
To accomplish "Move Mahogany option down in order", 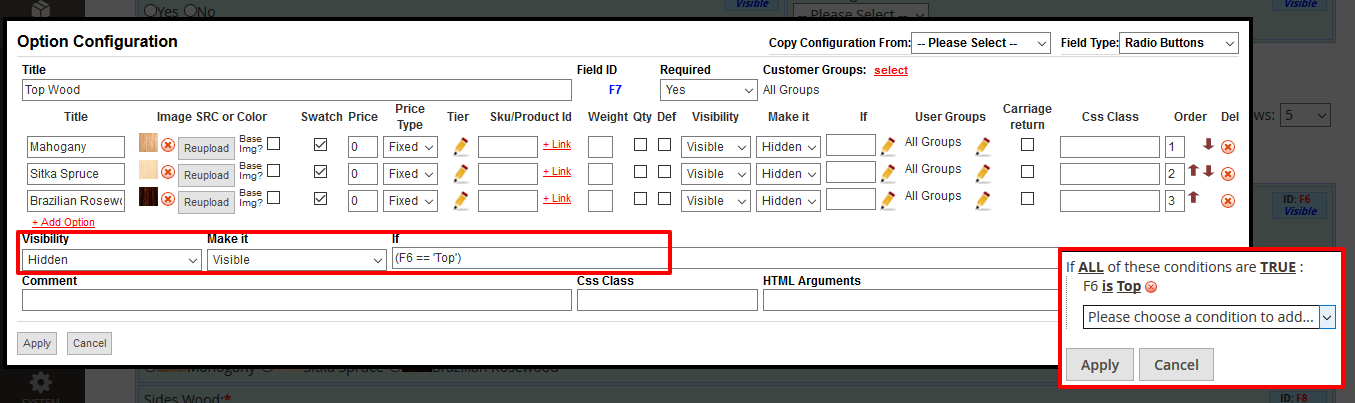I will click(1208, 144).
